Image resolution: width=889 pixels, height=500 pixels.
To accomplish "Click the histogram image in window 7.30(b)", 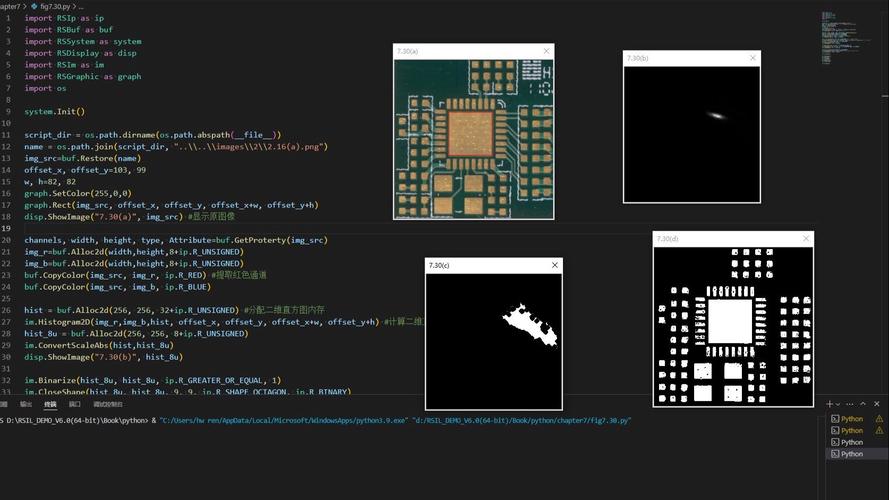I will click(x=692, y=134).
